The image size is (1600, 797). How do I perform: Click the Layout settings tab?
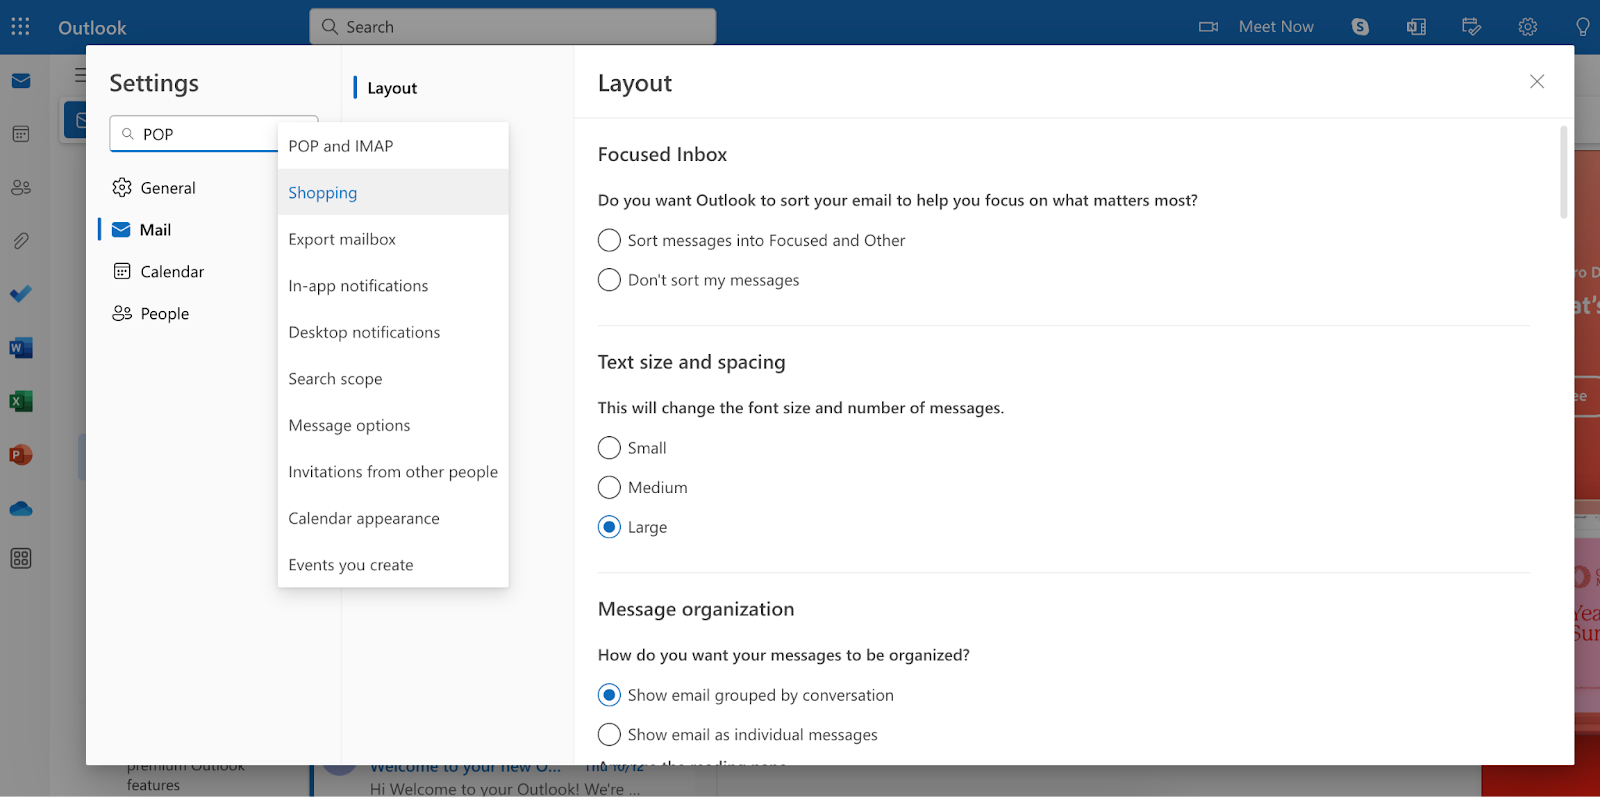392,88
